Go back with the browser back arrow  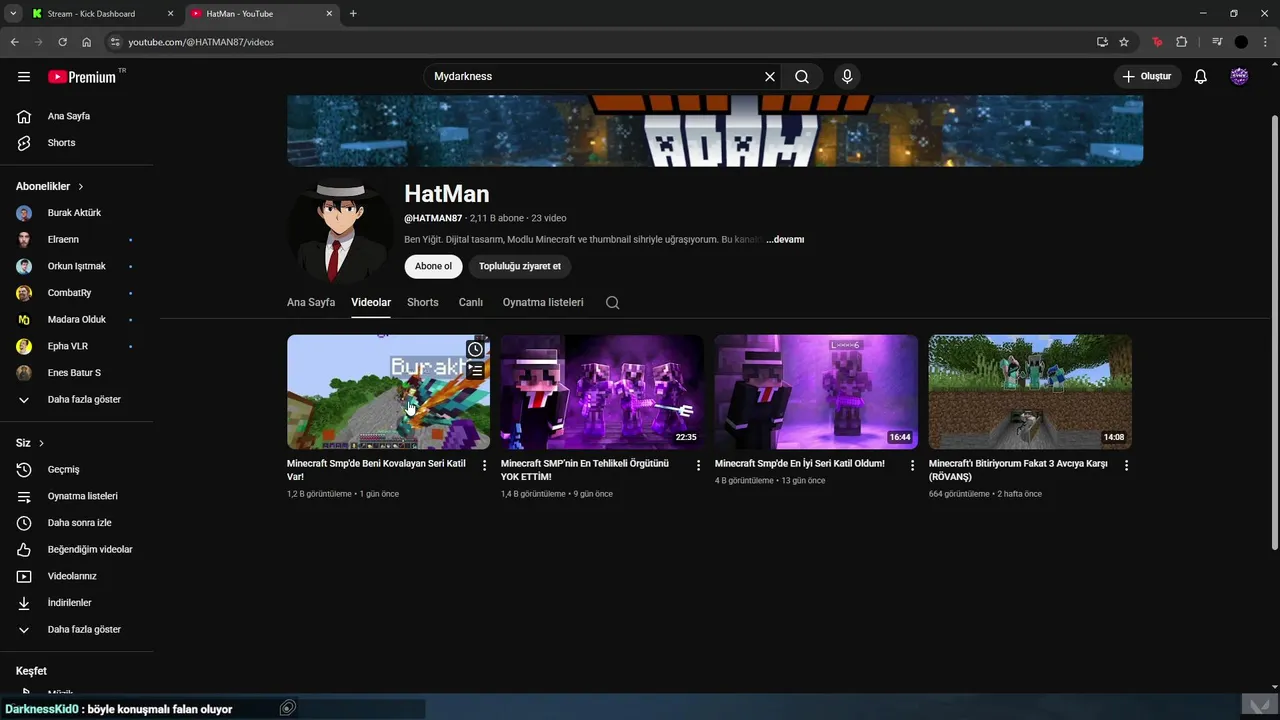14,42
